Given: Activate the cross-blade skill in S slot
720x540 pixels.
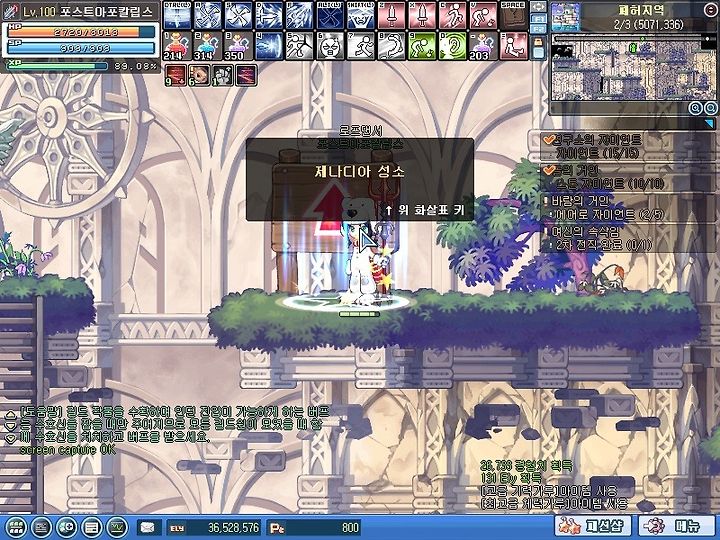Looking at the screenshot, I should click(238, 15).
